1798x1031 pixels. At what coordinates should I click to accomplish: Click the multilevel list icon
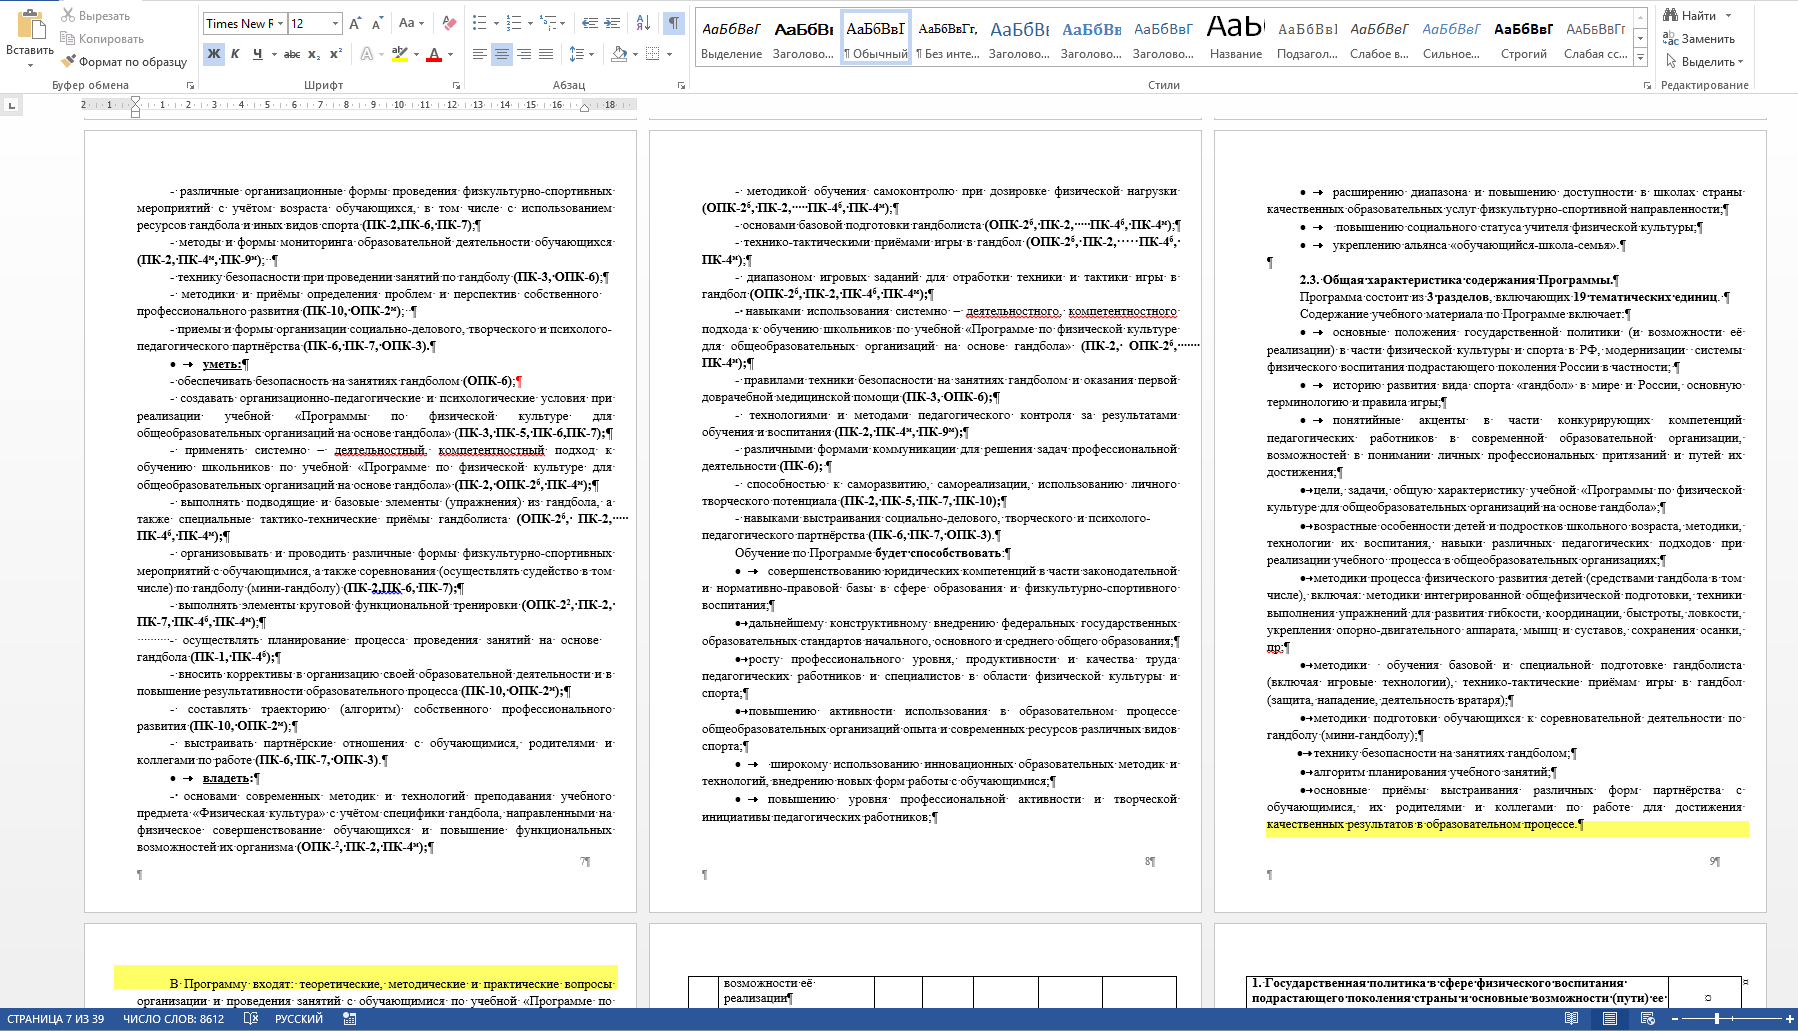tap(547, 23)
